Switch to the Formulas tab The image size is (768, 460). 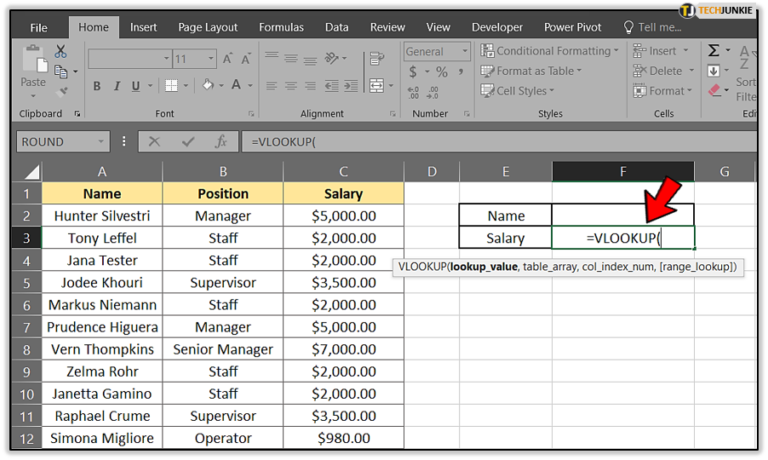coord(281,27)
